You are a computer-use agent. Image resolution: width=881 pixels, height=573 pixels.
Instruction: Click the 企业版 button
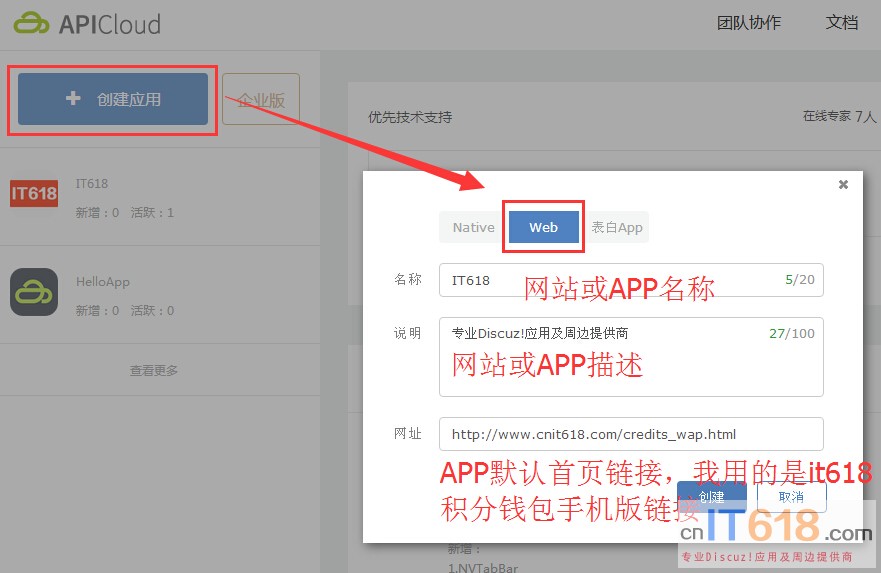click(x=261, y=100)
